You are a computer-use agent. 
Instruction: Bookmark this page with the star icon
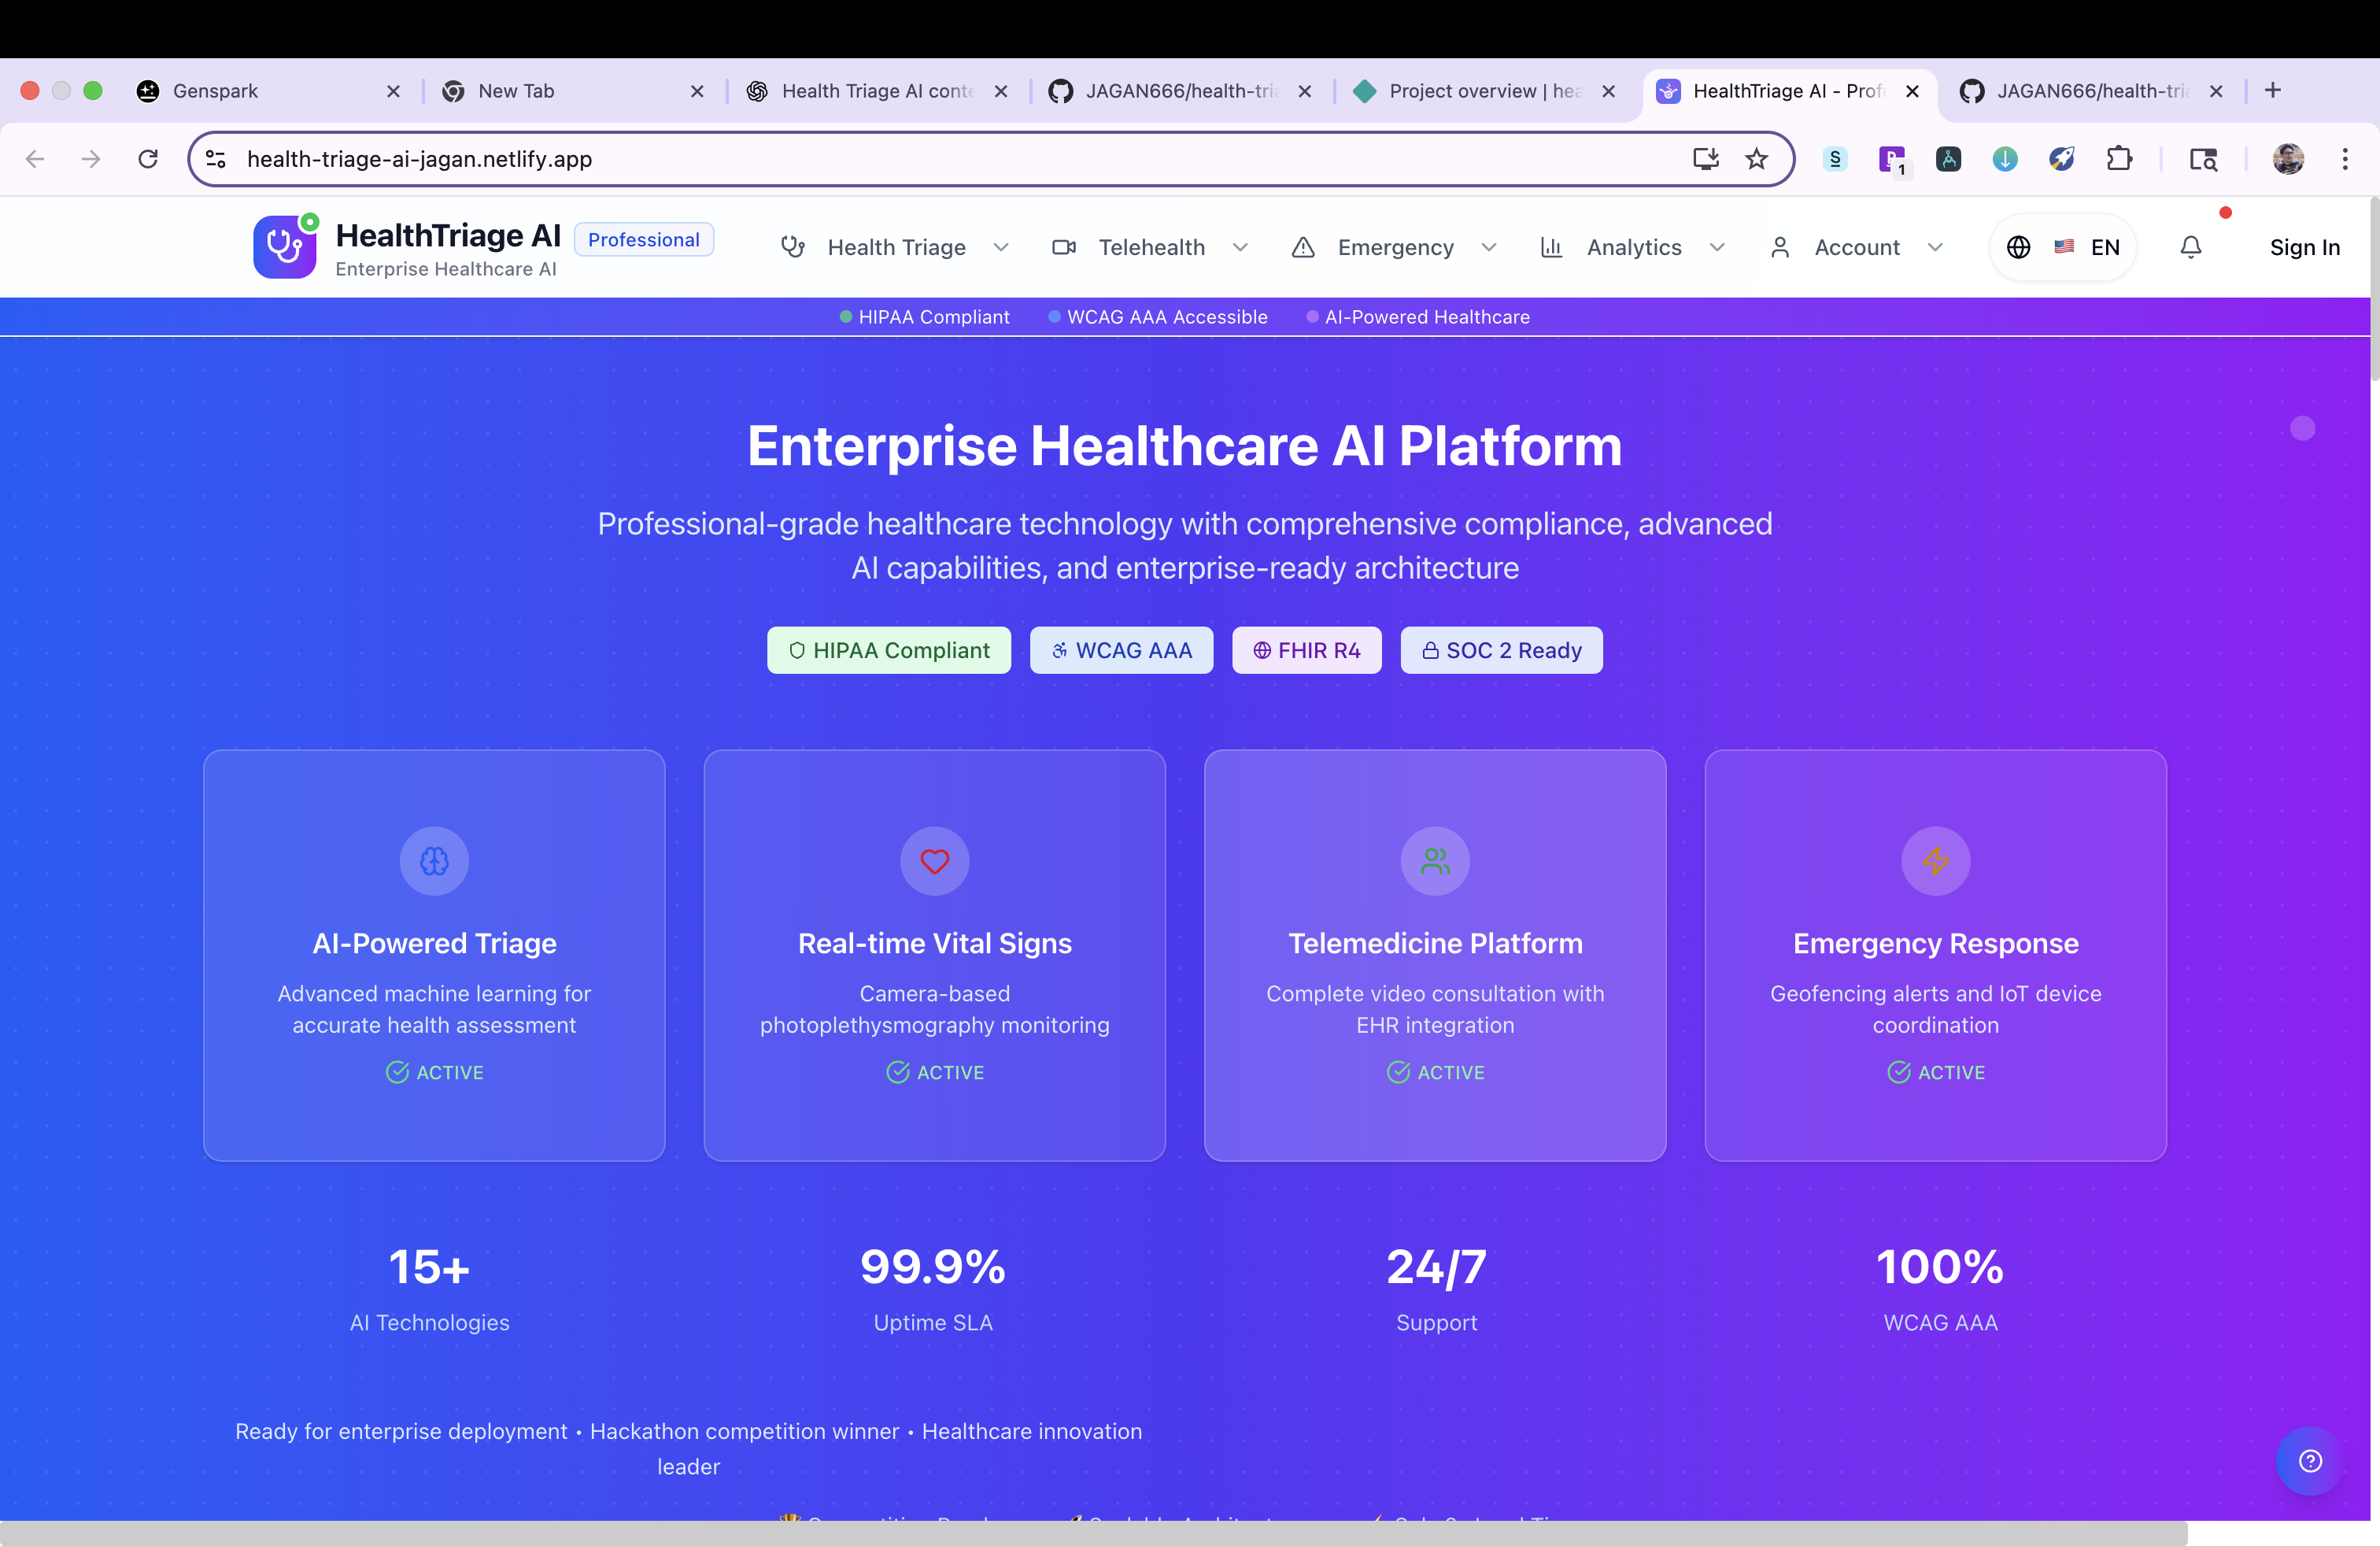pos(1756,159)
